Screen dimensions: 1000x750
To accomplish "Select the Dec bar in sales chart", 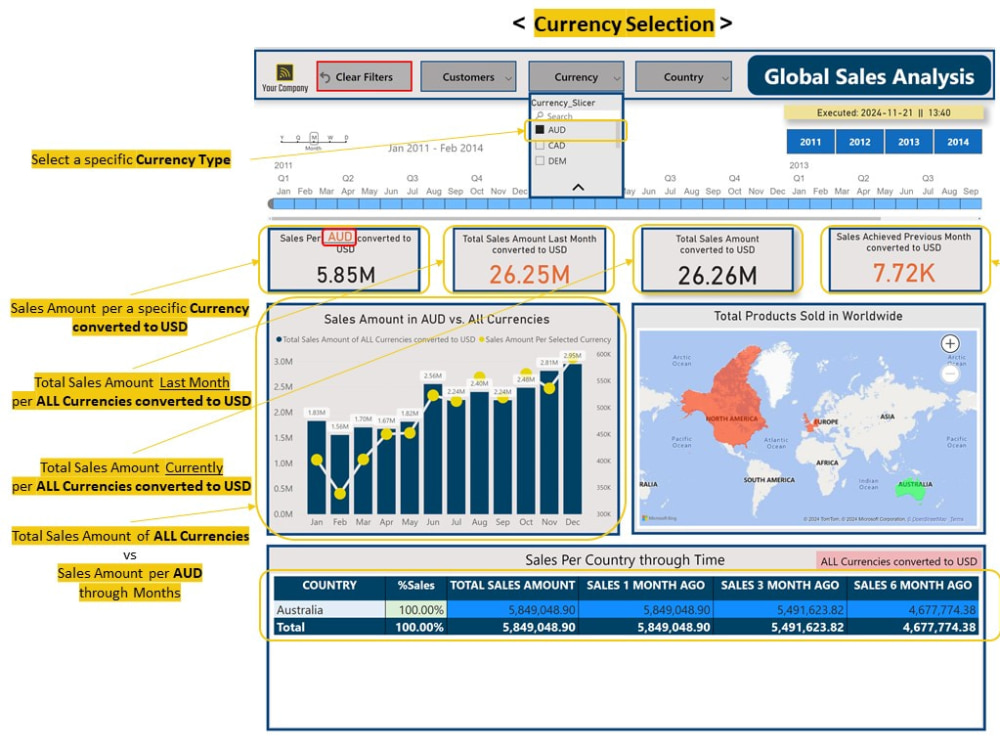I will pyautogui.click(x=573, y=439).
